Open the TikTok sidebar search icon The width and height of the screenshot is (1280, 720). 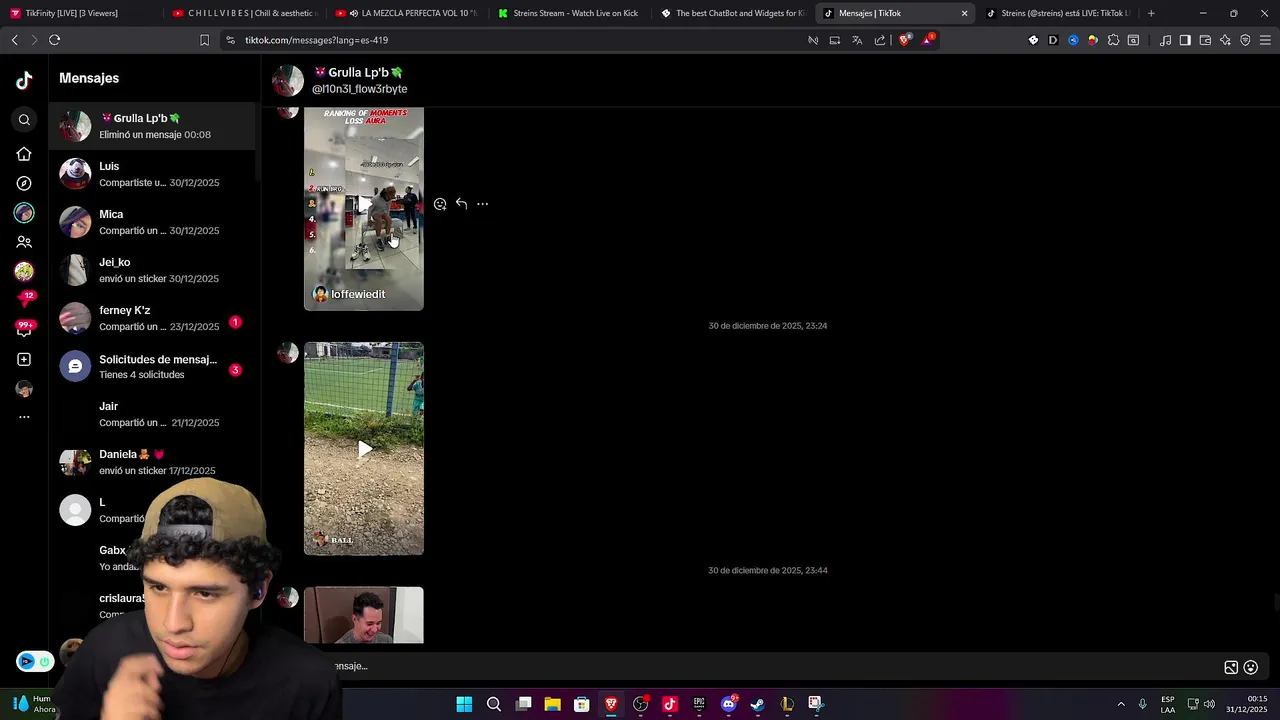coord(24,120)
